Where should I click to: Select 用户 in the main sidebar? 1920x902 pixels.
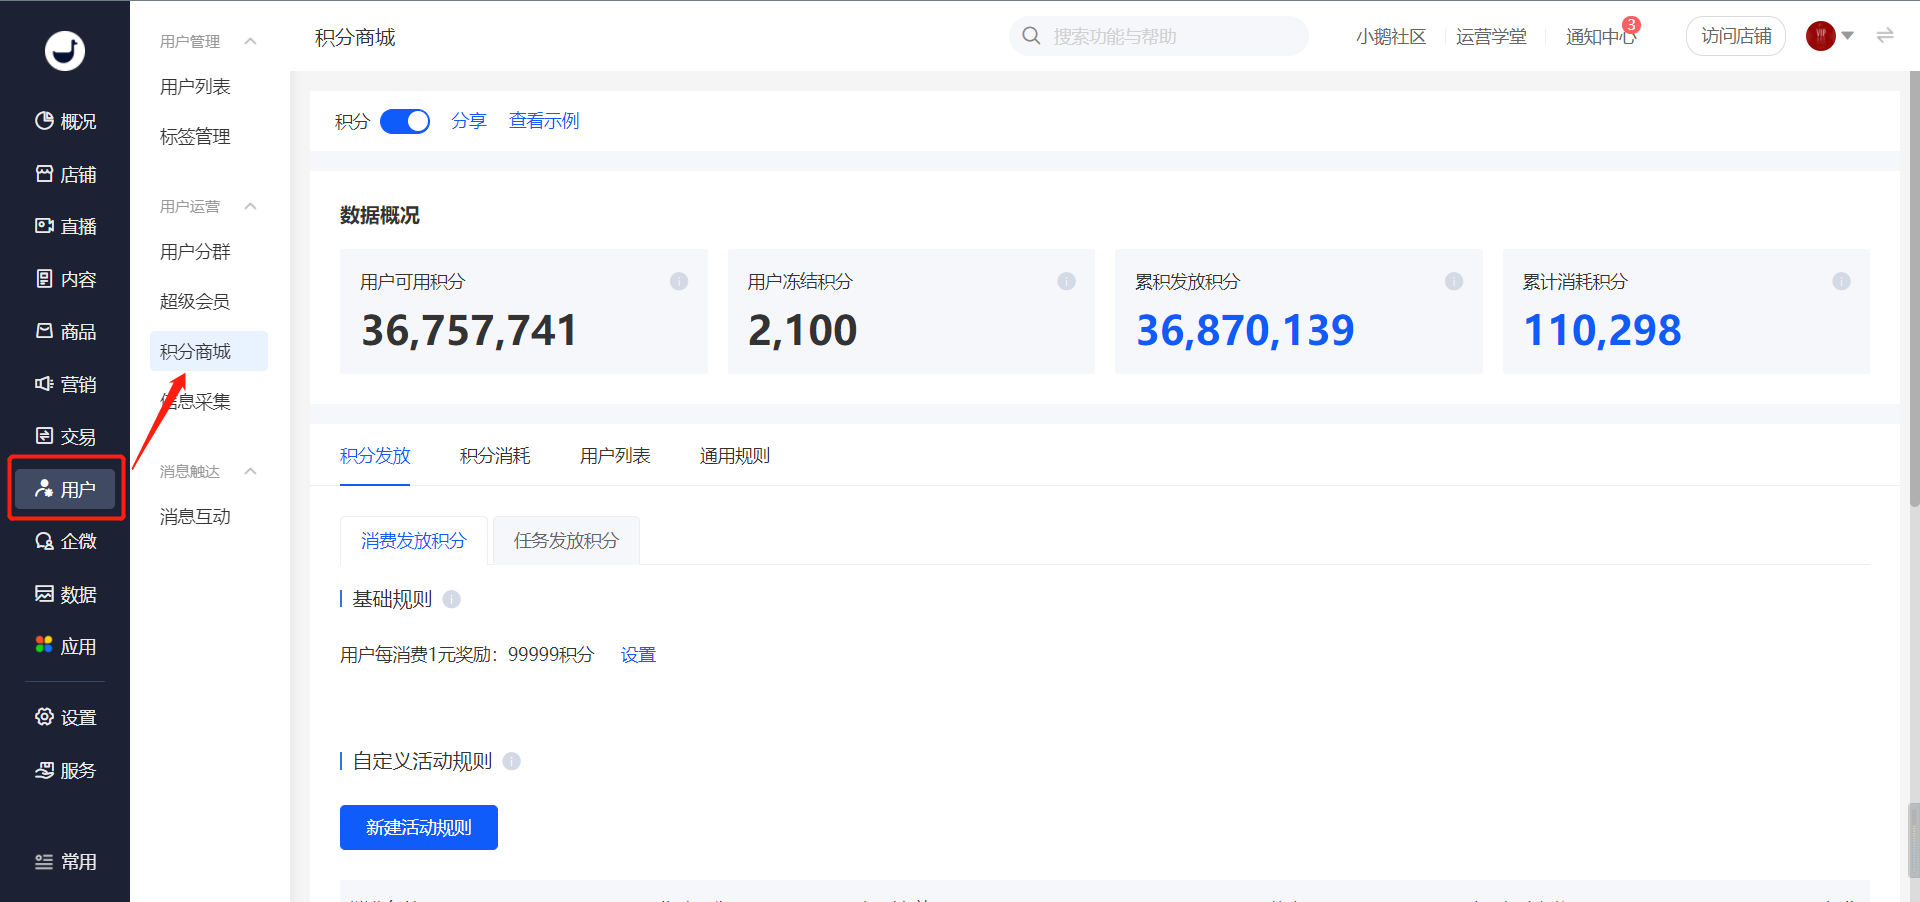tap(65, 489)
